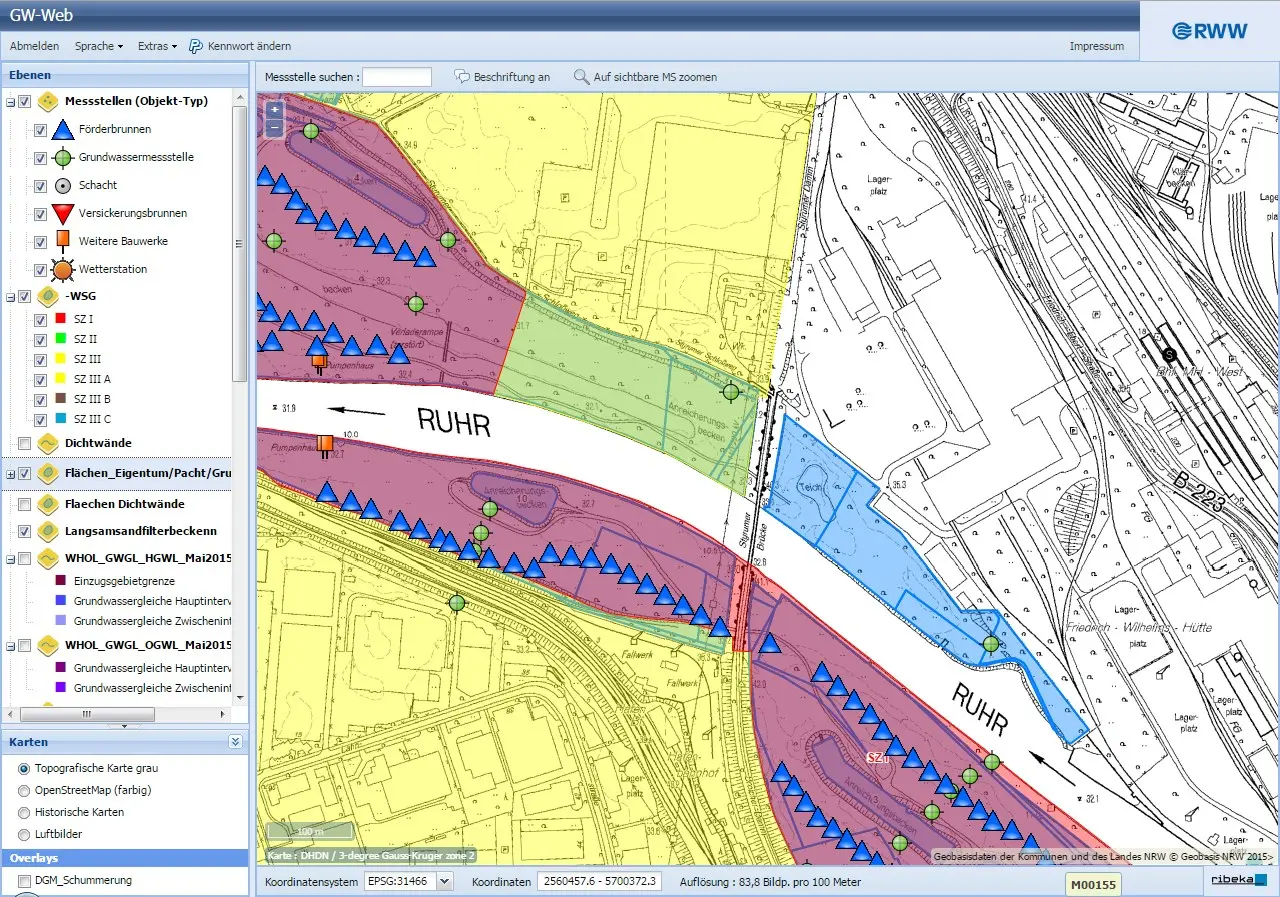Click the Versickerungsbrunnen red triangle legend icon
This screenshot has height=897, width=1280.
click(x=62, y=213)
